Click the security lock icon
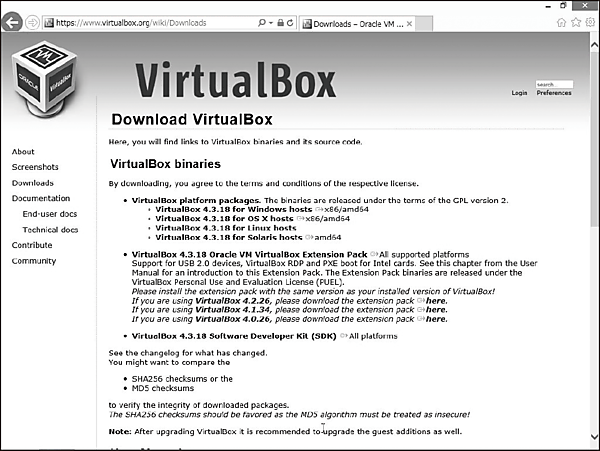 [280, 23]
